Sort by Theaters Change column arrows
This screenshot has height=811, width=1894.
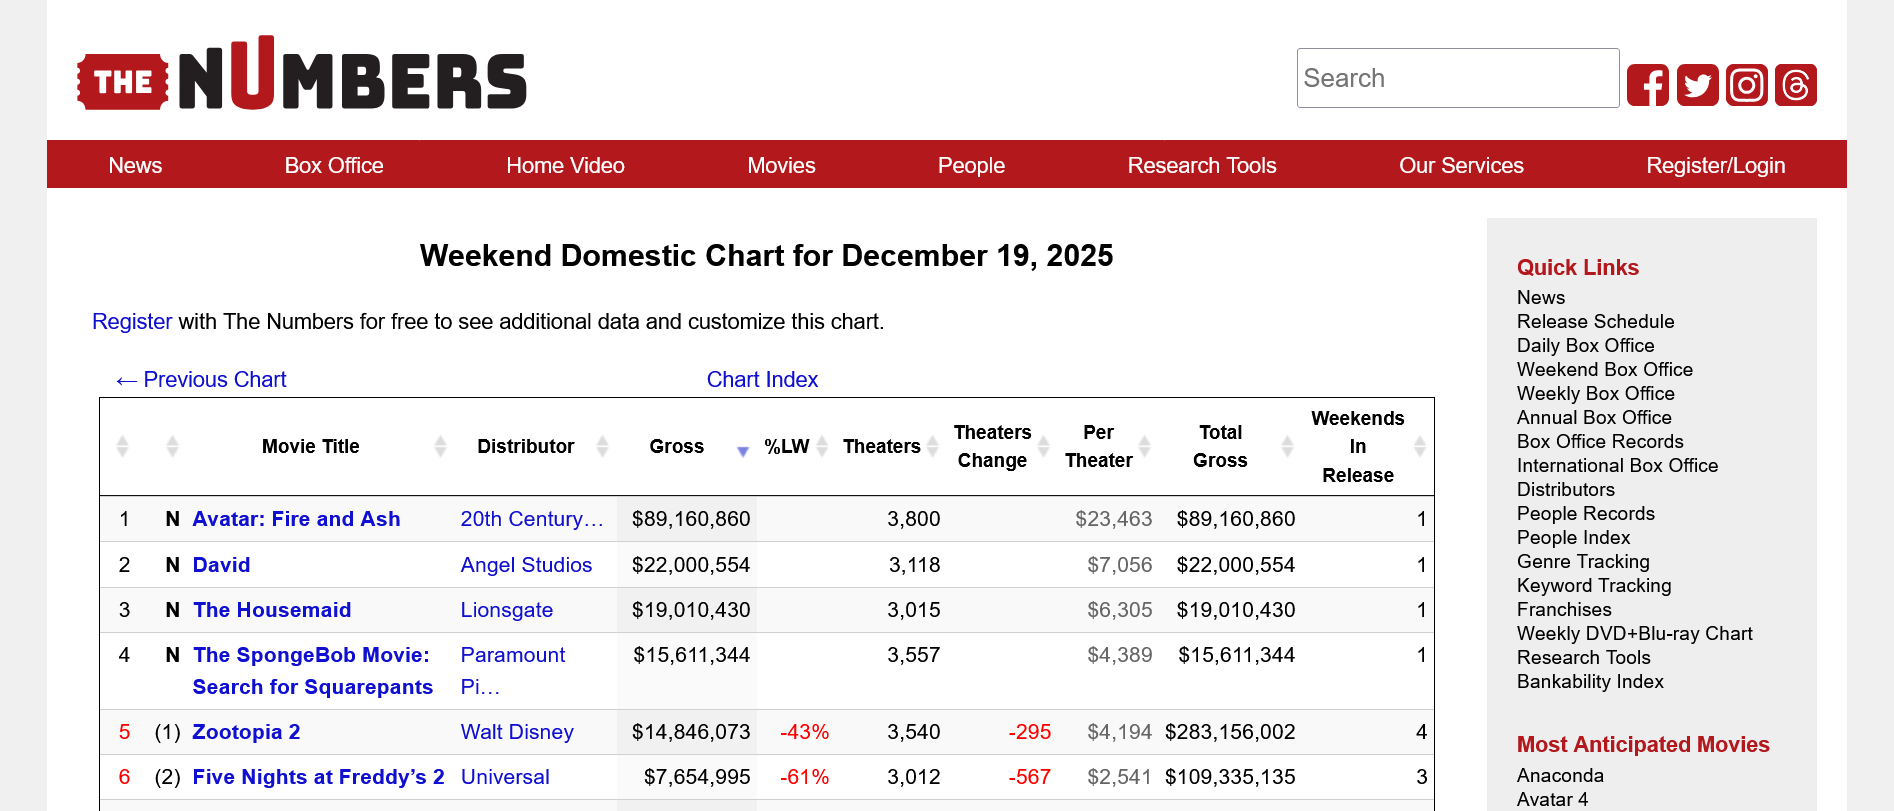click(1043, 446)
